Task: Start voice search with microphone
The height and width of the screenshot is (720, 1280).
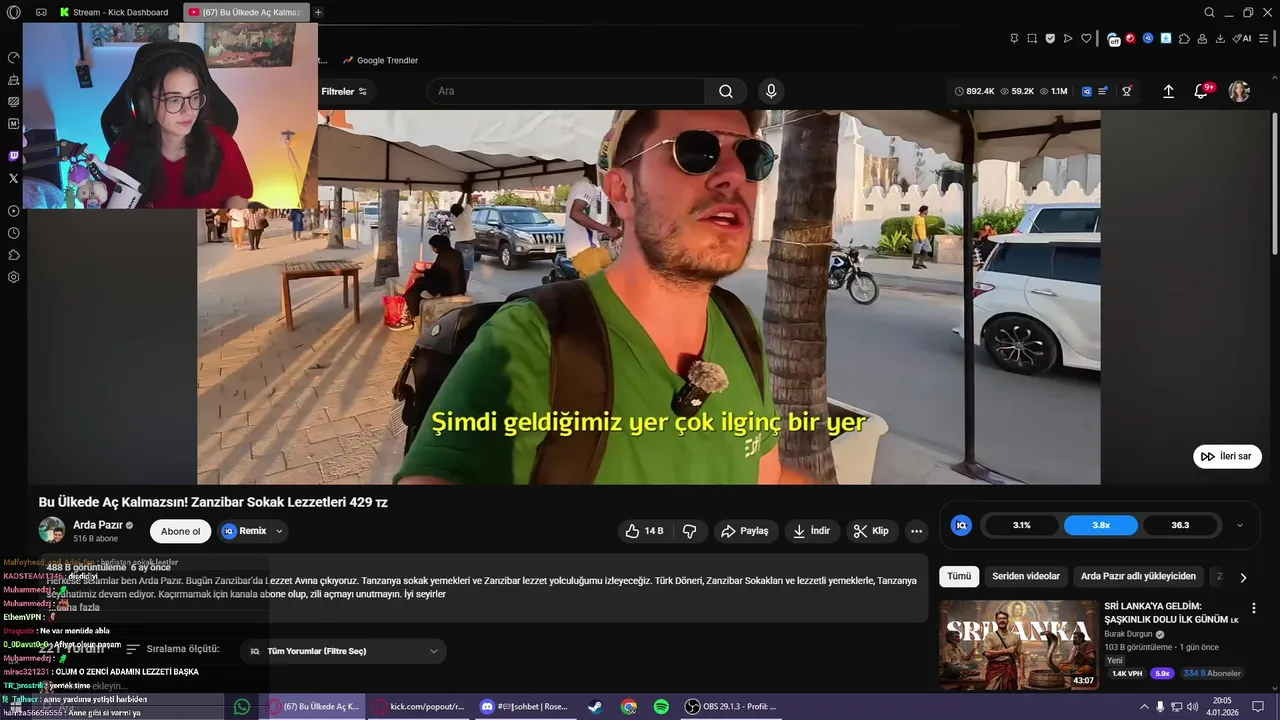Action: [x=771, y=91]
